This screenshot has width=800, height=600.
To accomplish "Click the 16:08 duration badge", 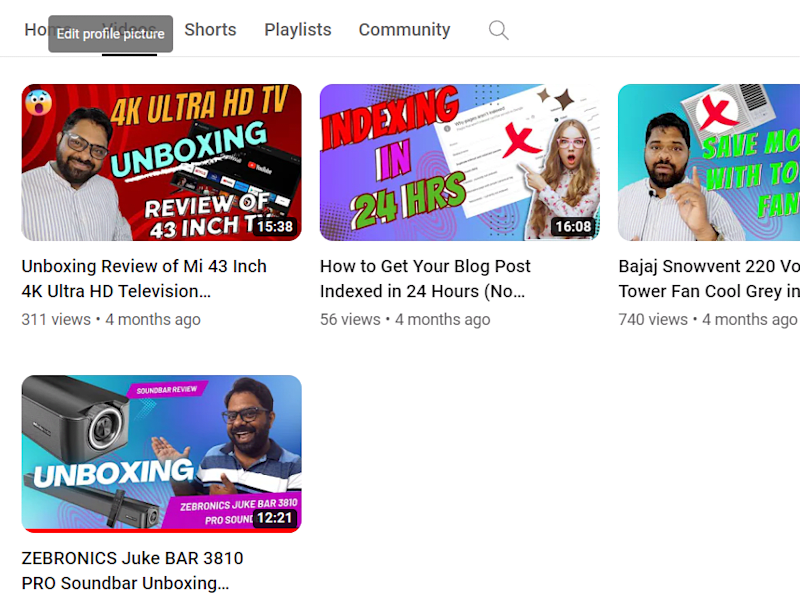I will pos(573,226).
